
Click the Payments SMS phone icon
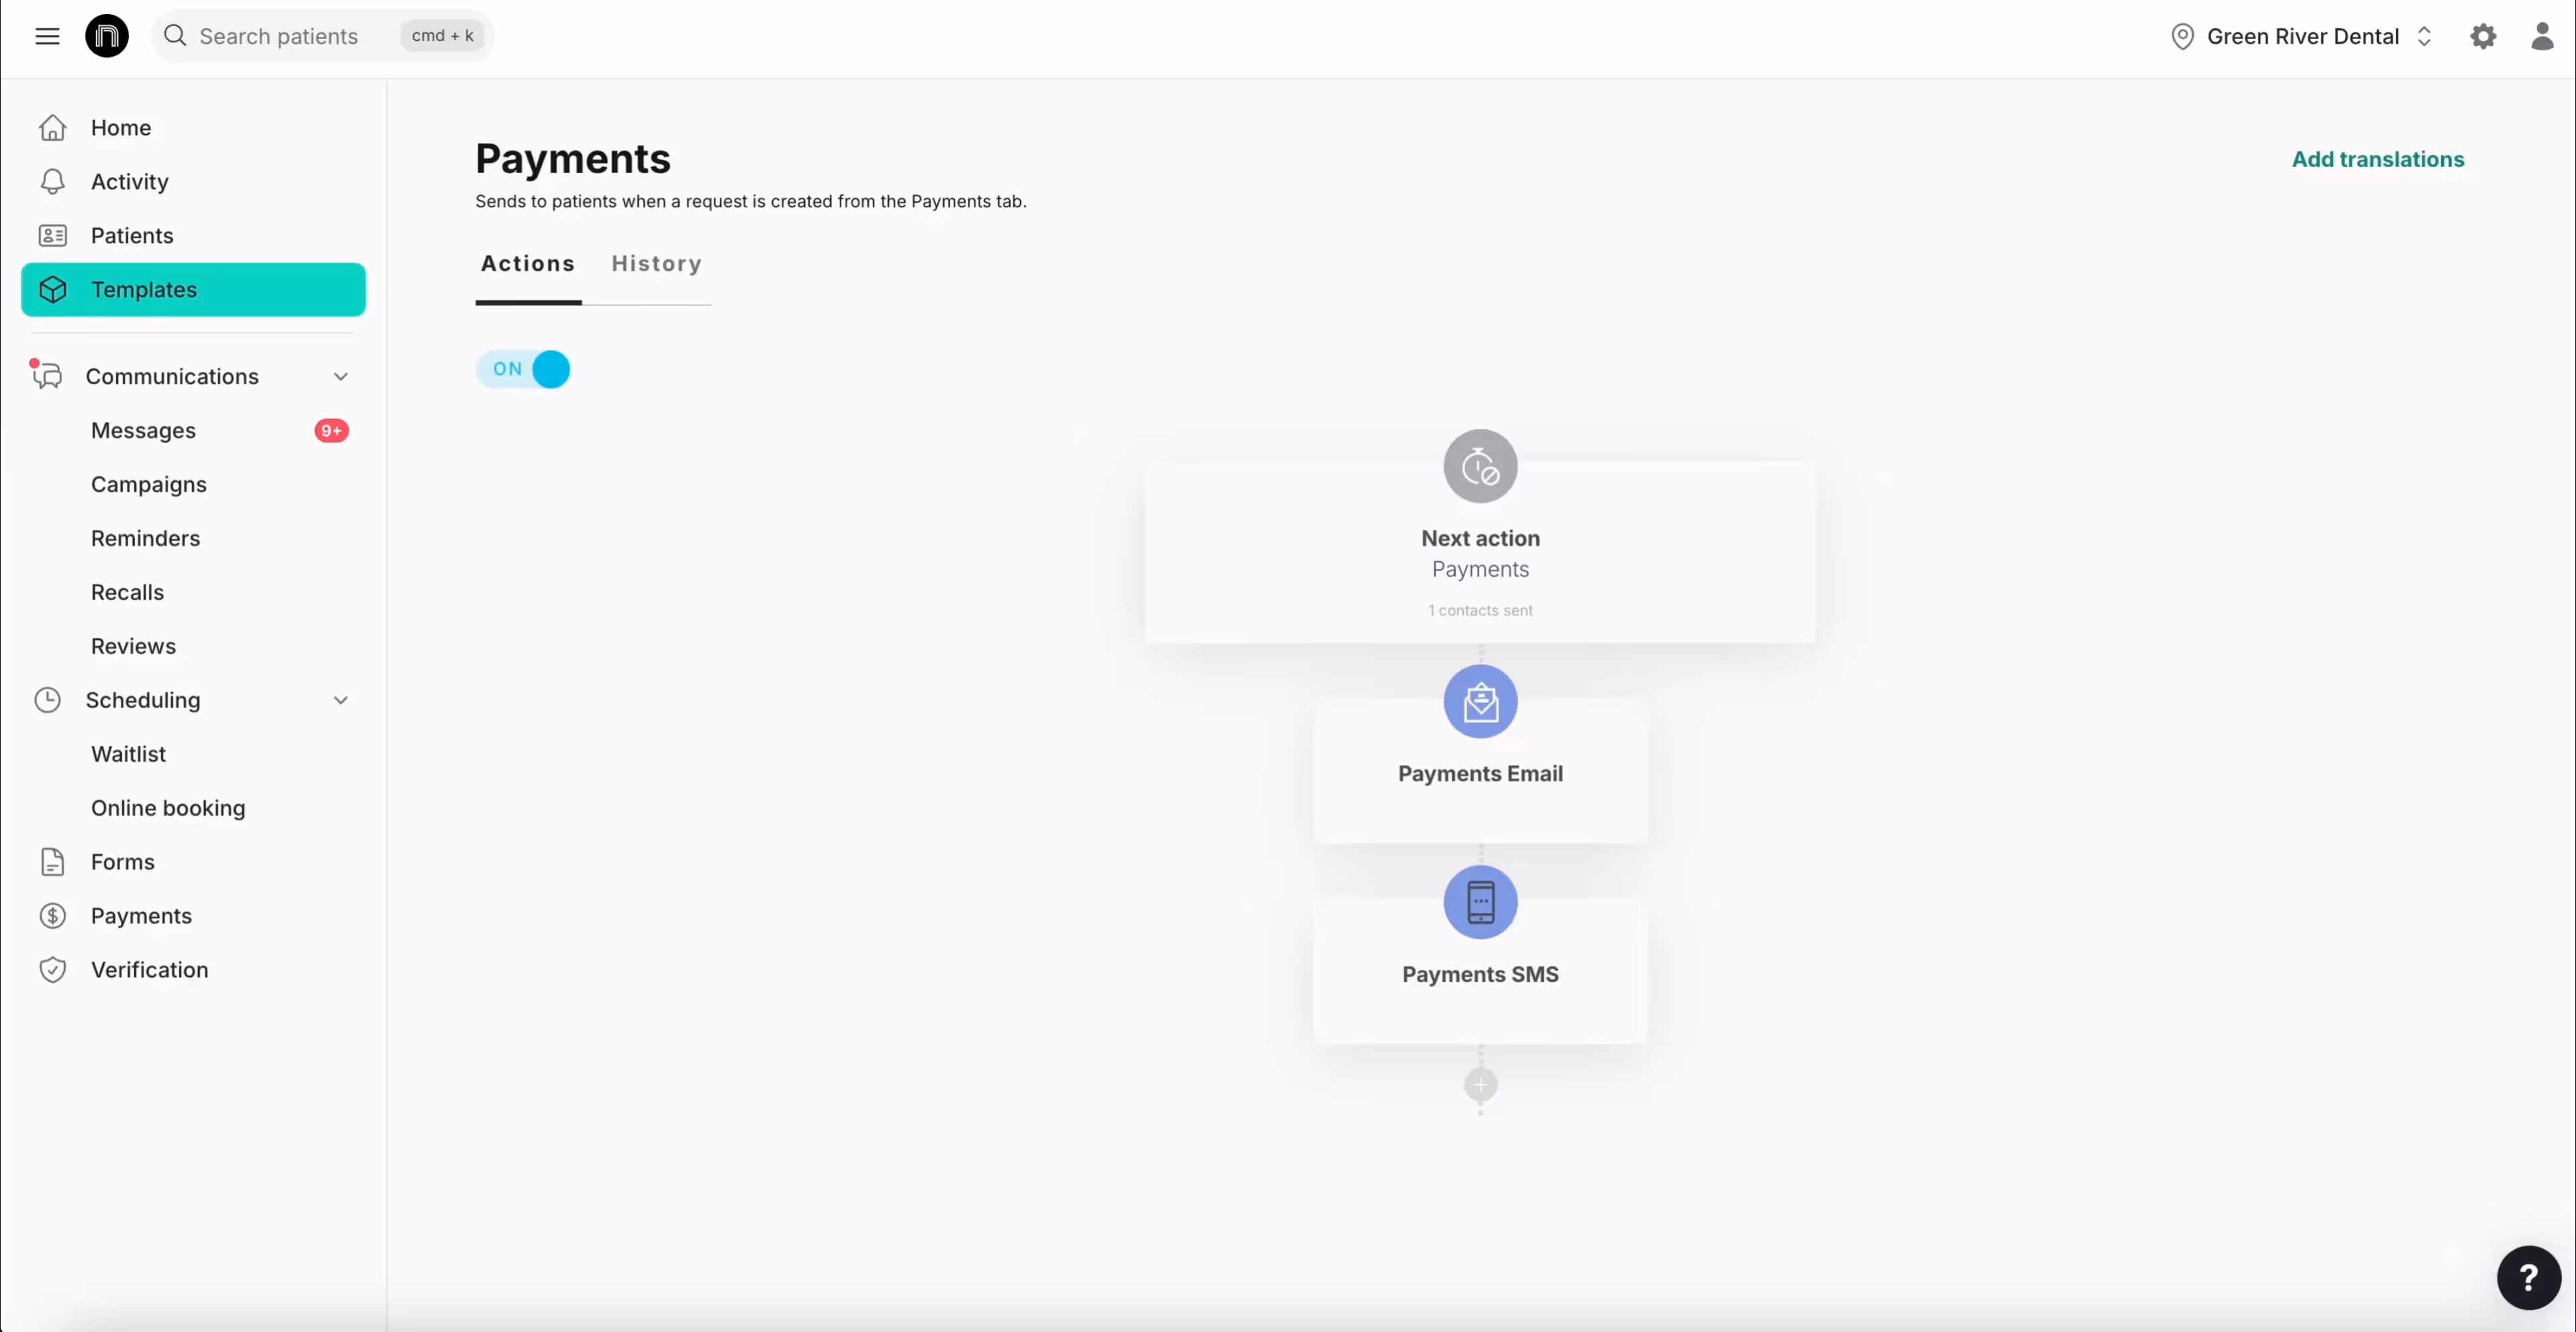[1480, 902]
